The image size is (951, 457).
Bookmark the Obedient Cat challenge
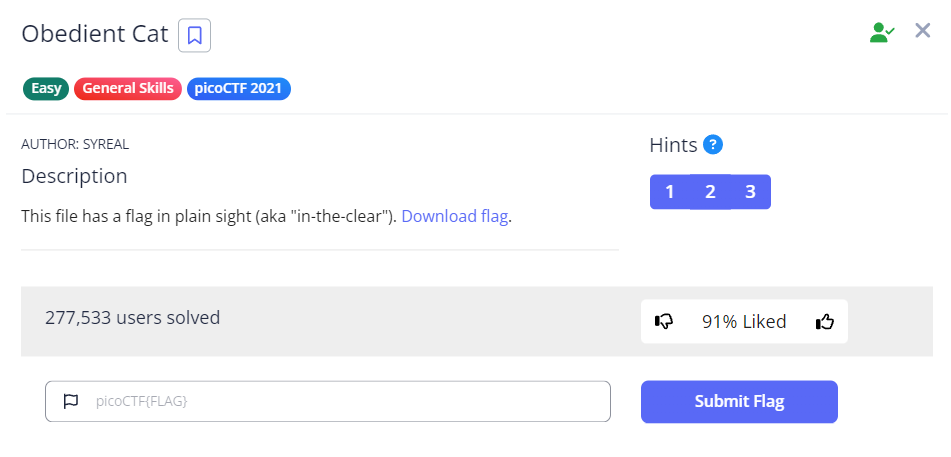[x=194, y=36]
